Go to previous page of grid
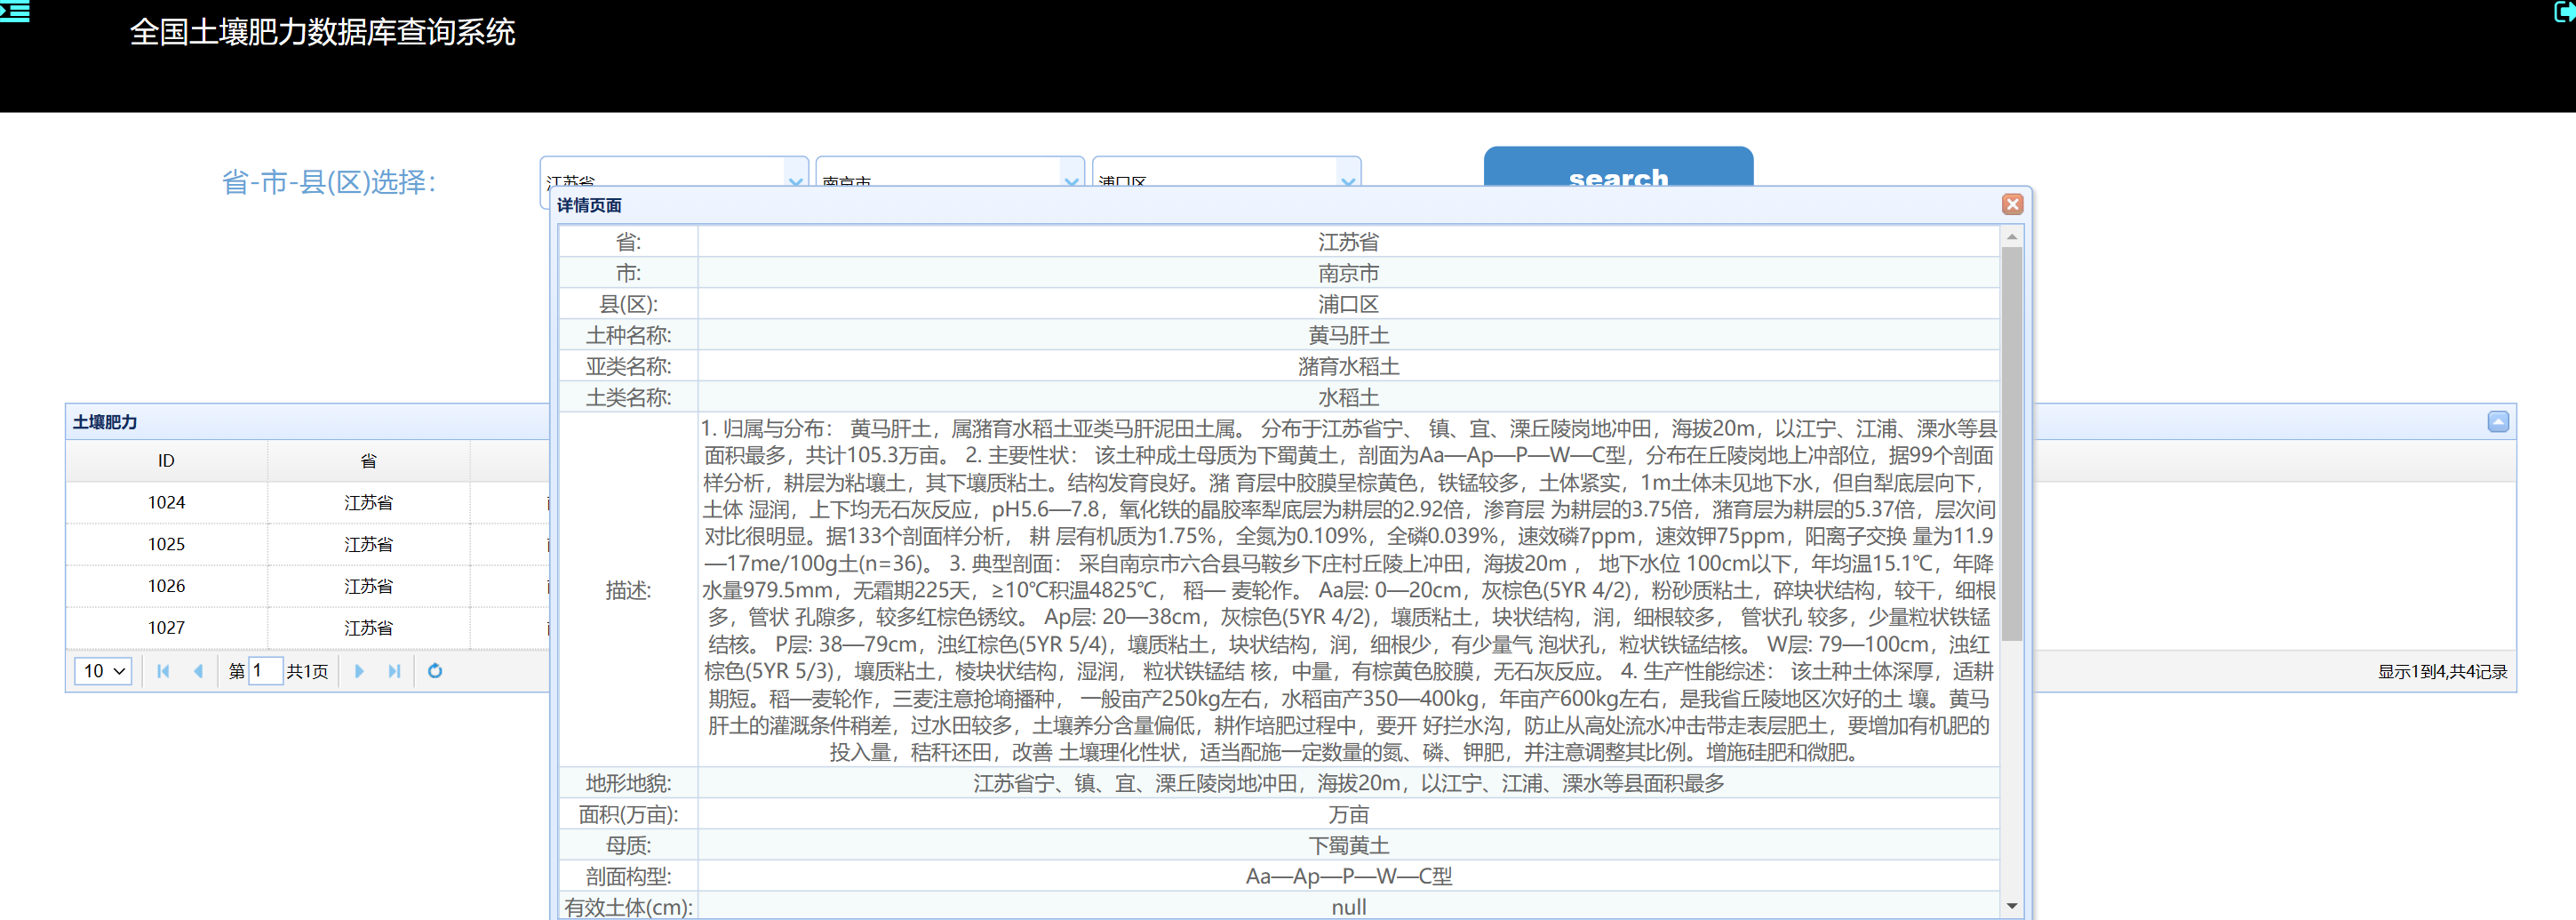 coord(198,671)
